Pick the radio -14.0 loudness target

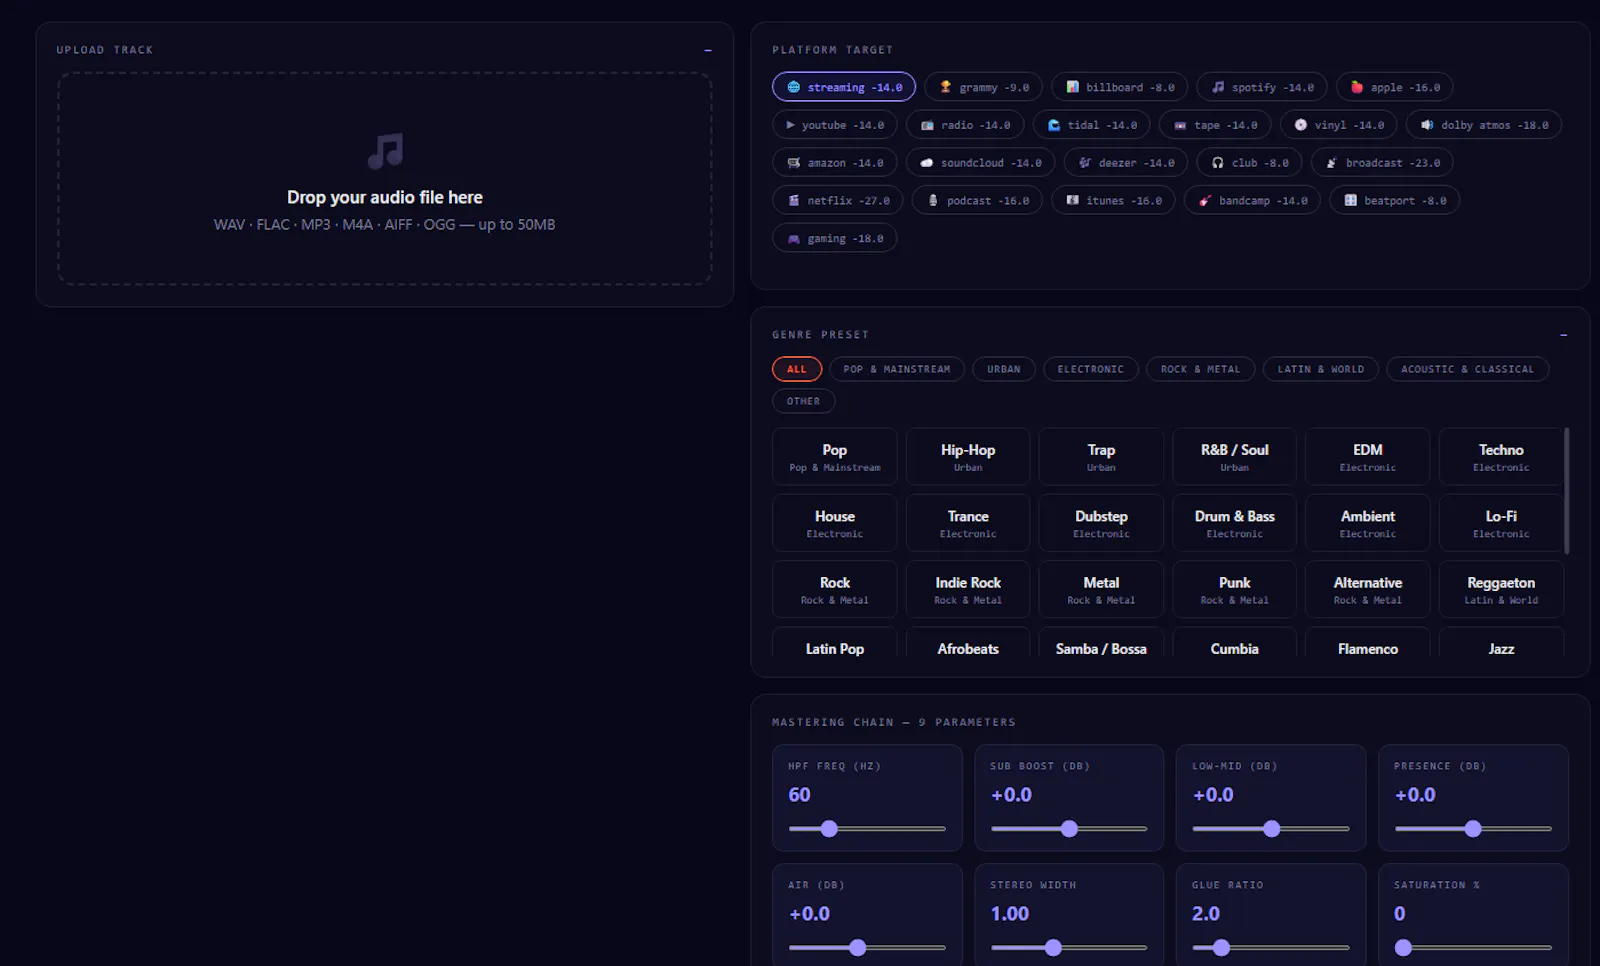tap(965, 125)
